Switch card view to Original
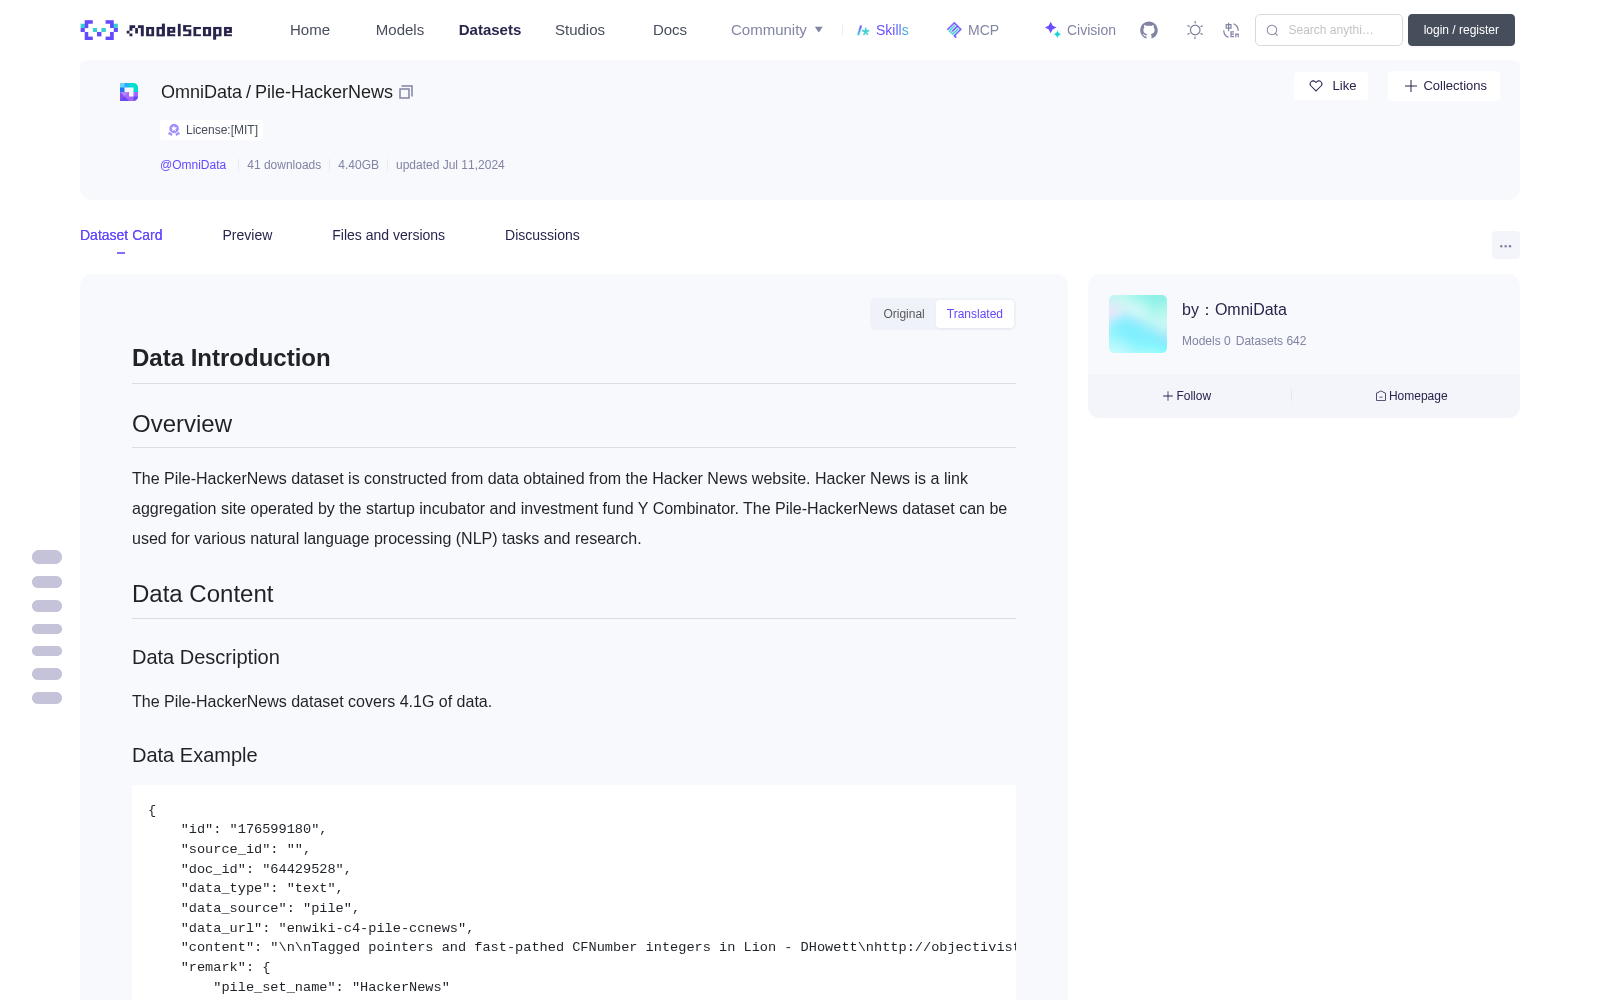Image resolution: width=1600 pixels, height=1000 pixels. [904, 314]
